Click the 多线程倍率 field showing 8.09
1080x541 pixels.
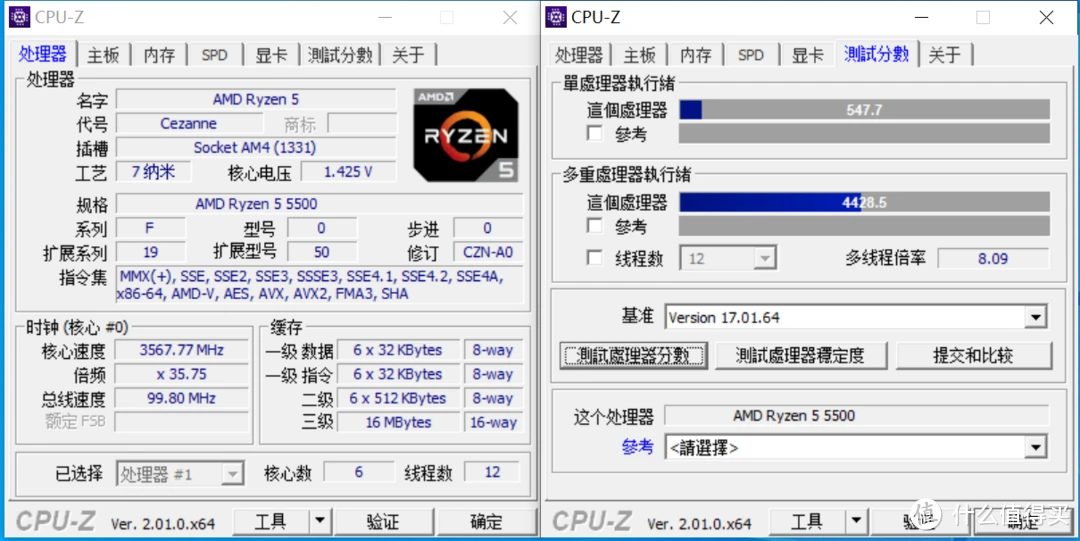(x=993, y=258)
